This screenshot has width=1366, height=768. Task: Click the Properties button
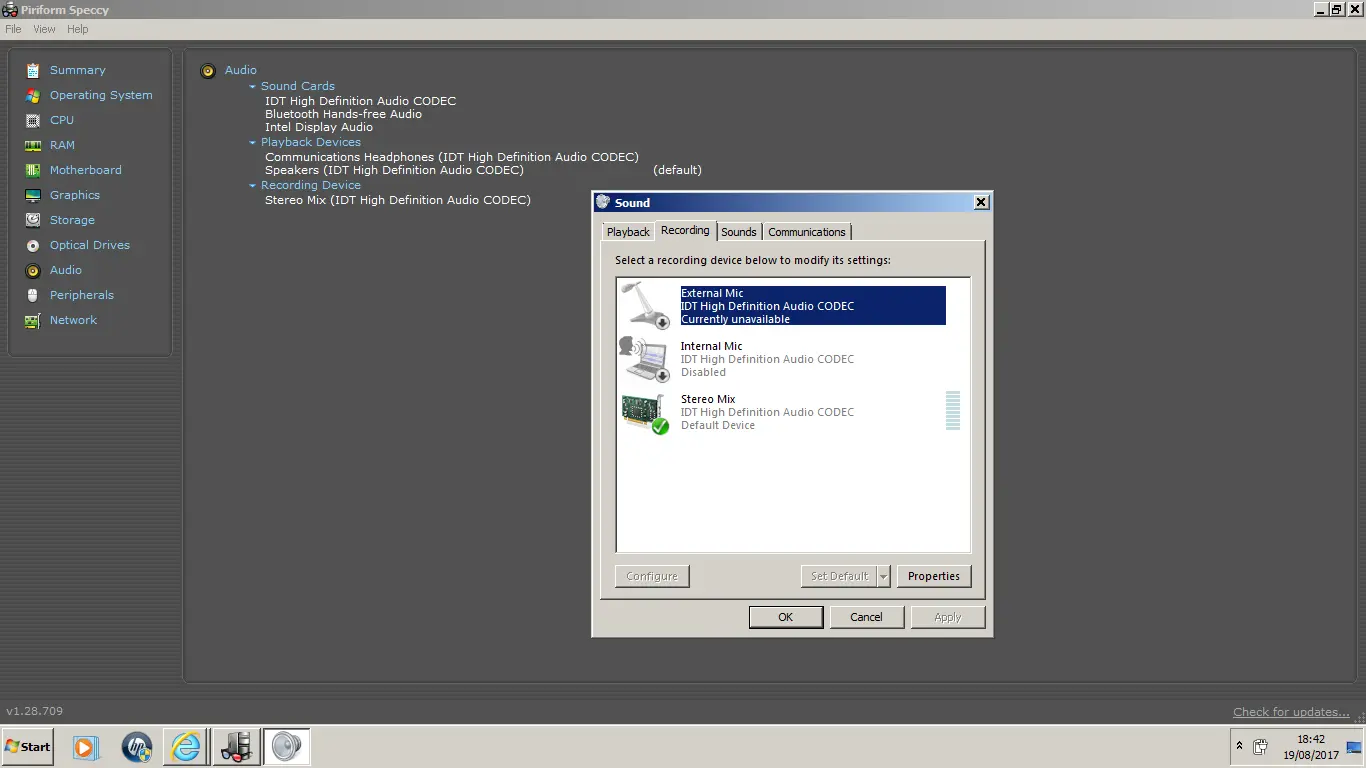coord(933,576)
